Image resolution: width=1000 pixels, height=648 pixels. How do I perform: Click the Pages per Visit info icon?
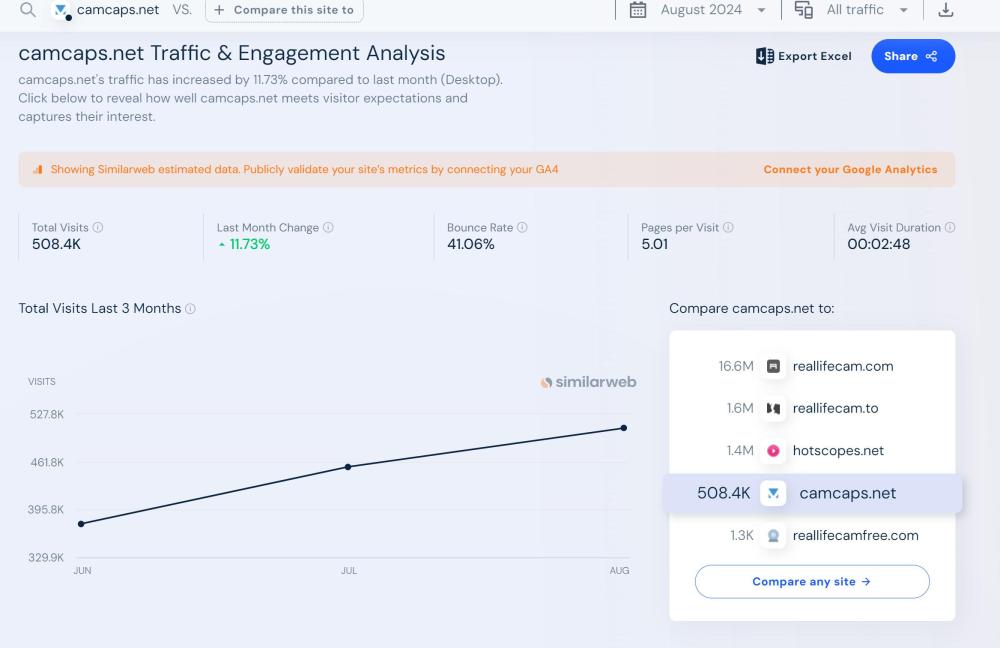coord(728,228)
